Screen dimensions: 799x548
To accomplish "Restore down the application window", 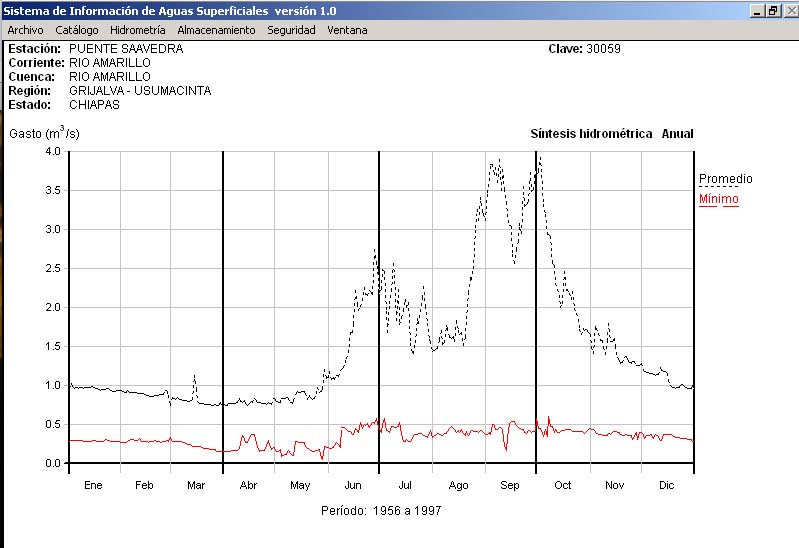I will 773,10.
